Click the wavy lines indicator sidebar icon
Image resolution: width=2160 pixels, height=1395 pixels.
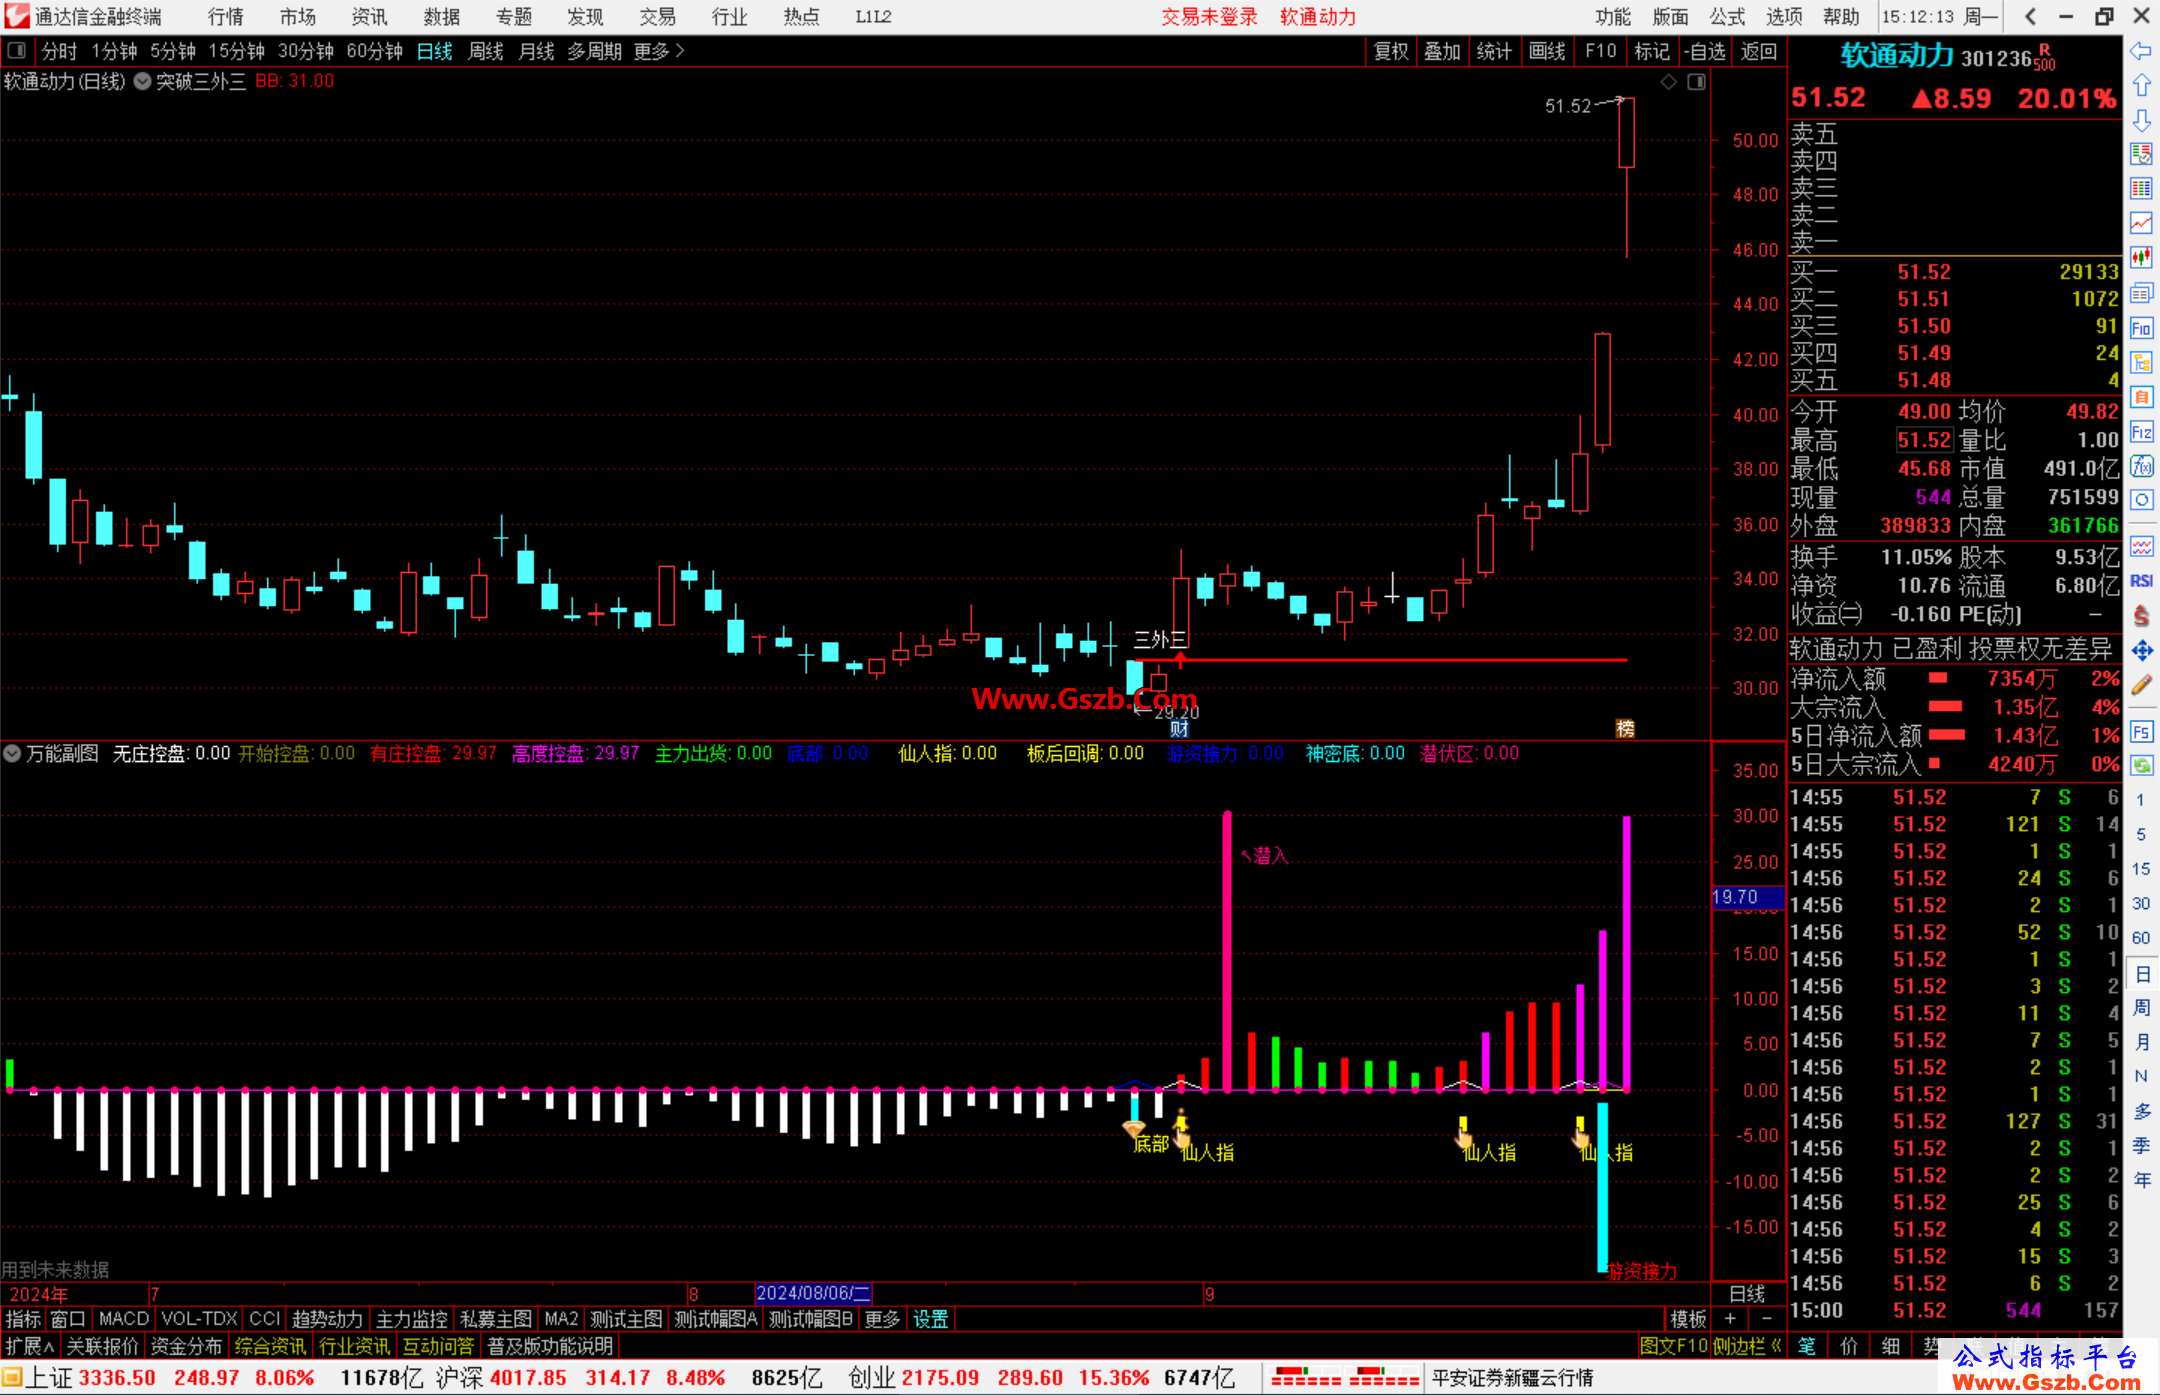tap(2141, 546)
